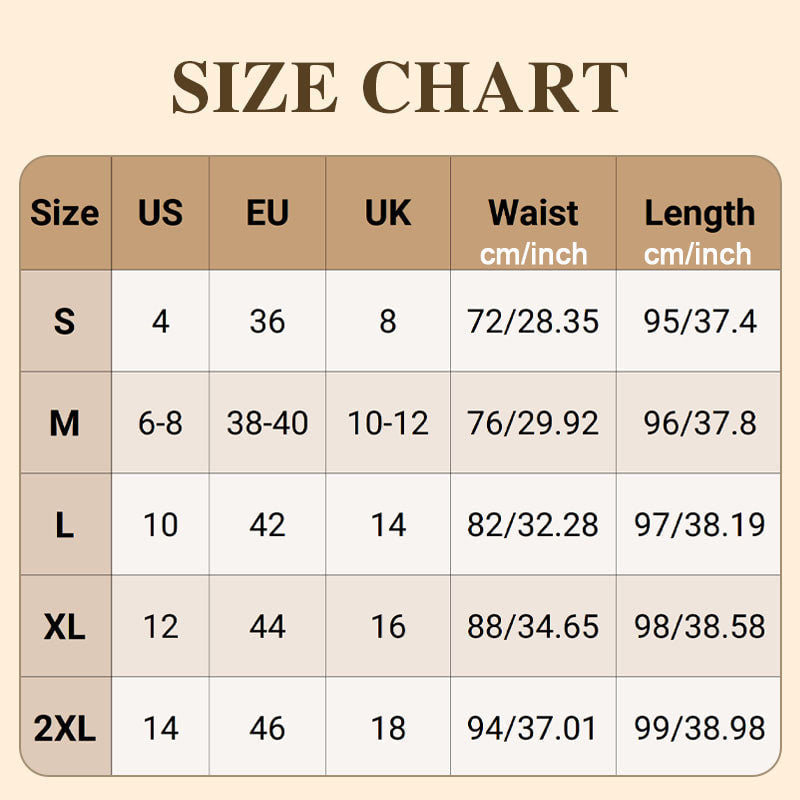Click EU size 38-40 cell
The width and height of the screenshot is (800, 800).
coord(267,423)
